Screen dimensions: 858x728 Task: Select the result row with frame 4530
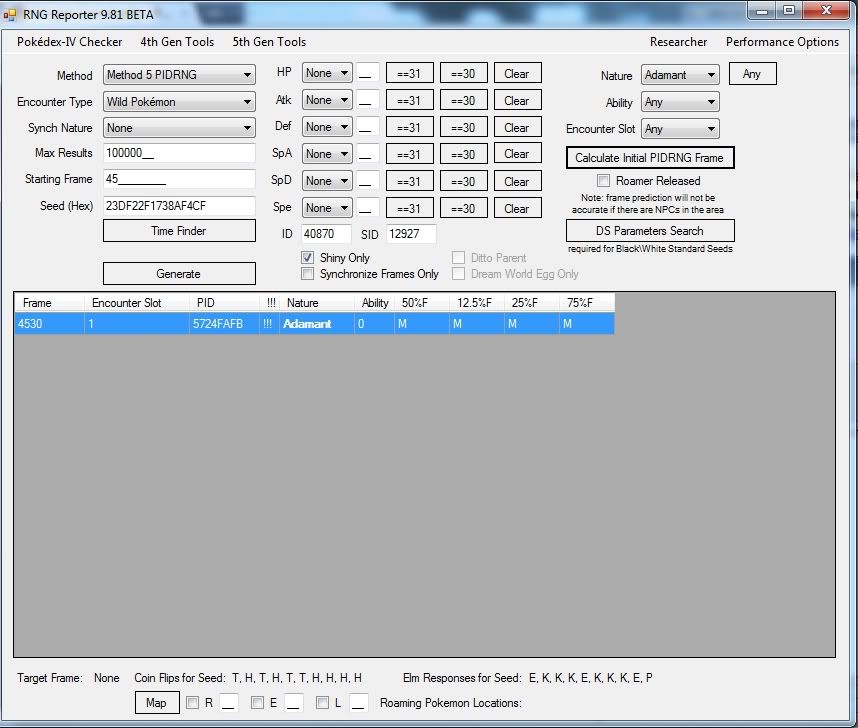coord(315,323)
